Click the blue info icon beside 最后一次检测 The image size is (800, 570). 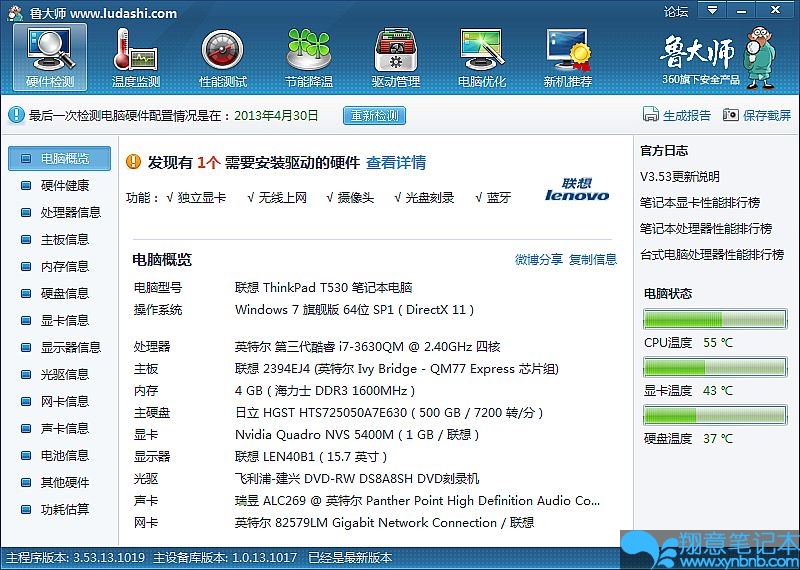tap(16, 115)
